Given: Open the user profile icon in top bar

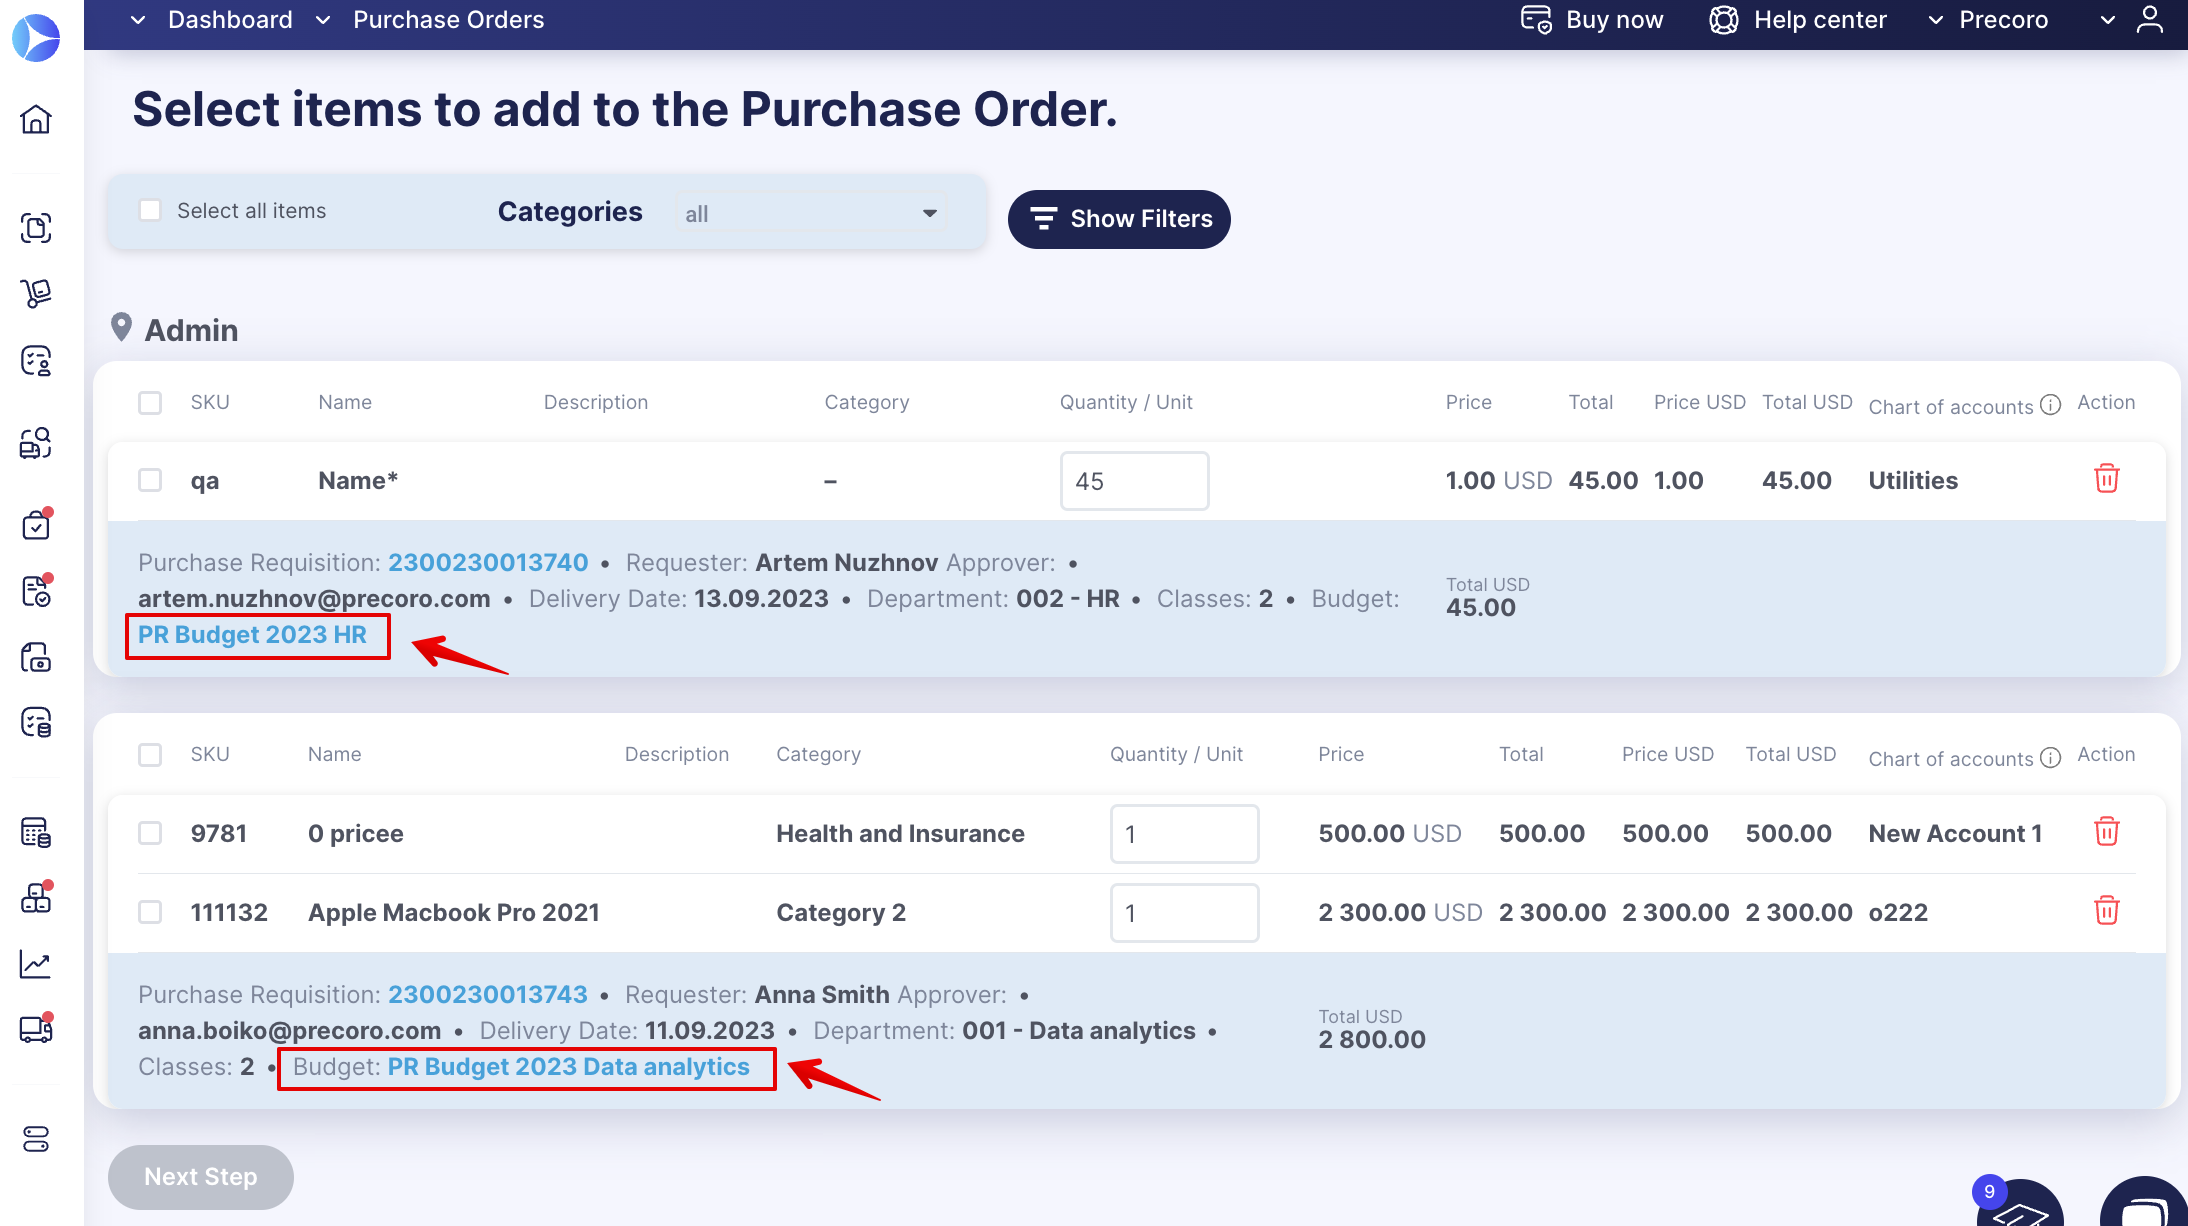Looking at the screenshot, I should [x=2151, y=19].
